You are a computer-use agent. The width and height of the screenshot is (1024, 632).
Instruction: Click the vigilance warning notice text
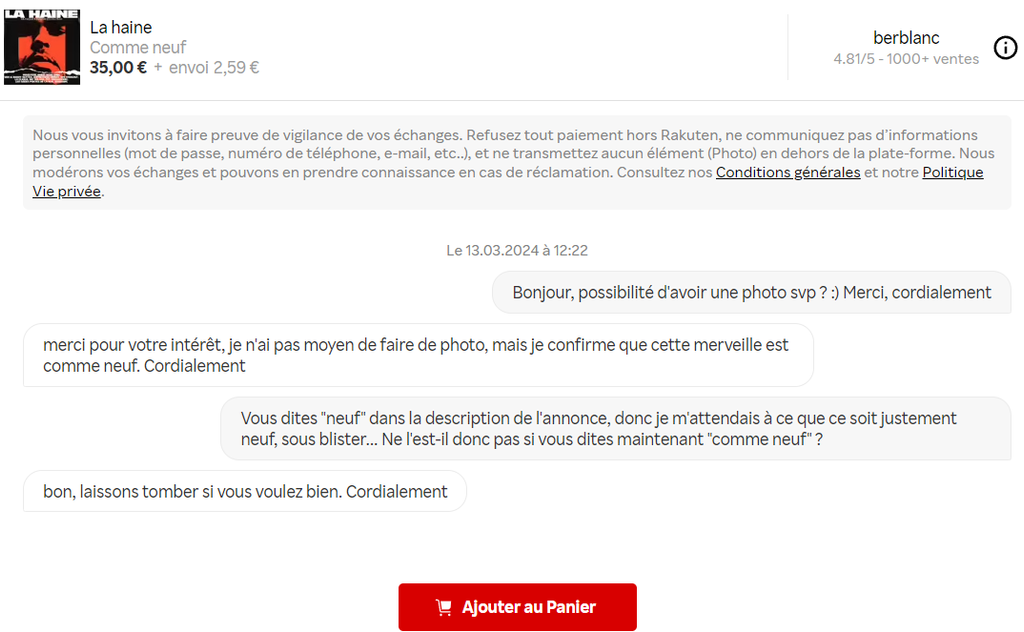pos(517,163)
